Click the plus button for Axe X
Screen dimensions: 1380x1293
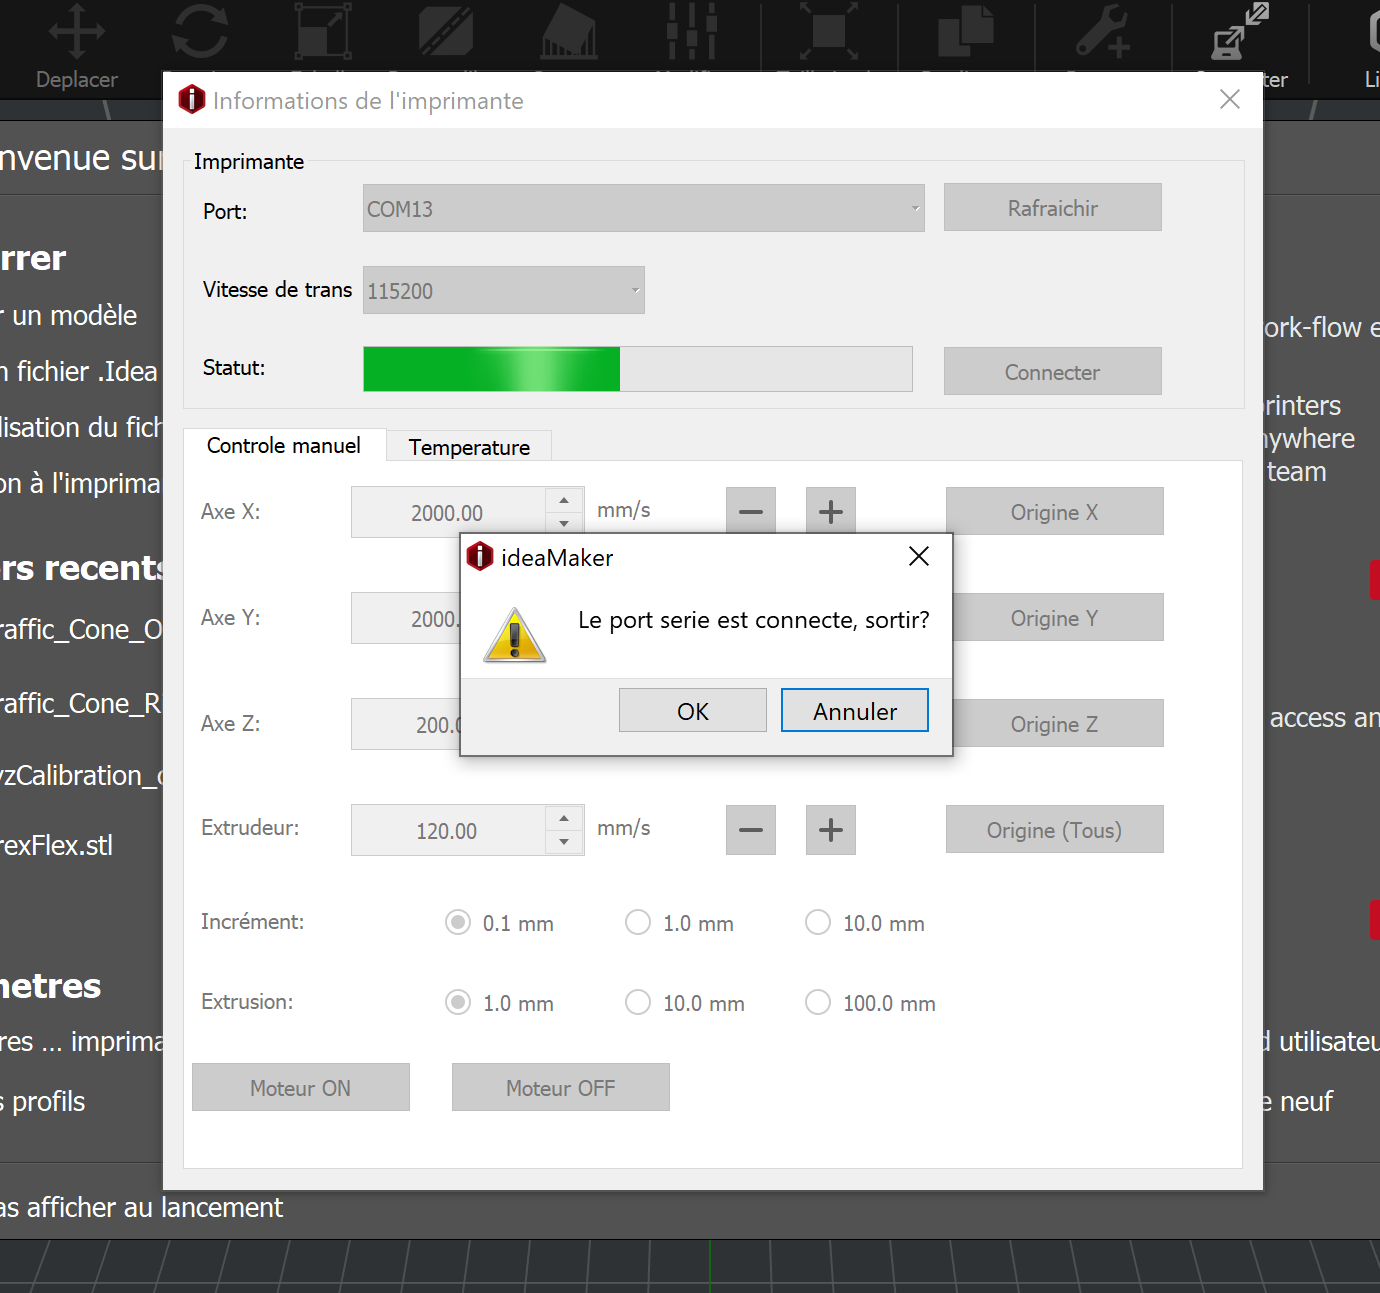(831, 512)
